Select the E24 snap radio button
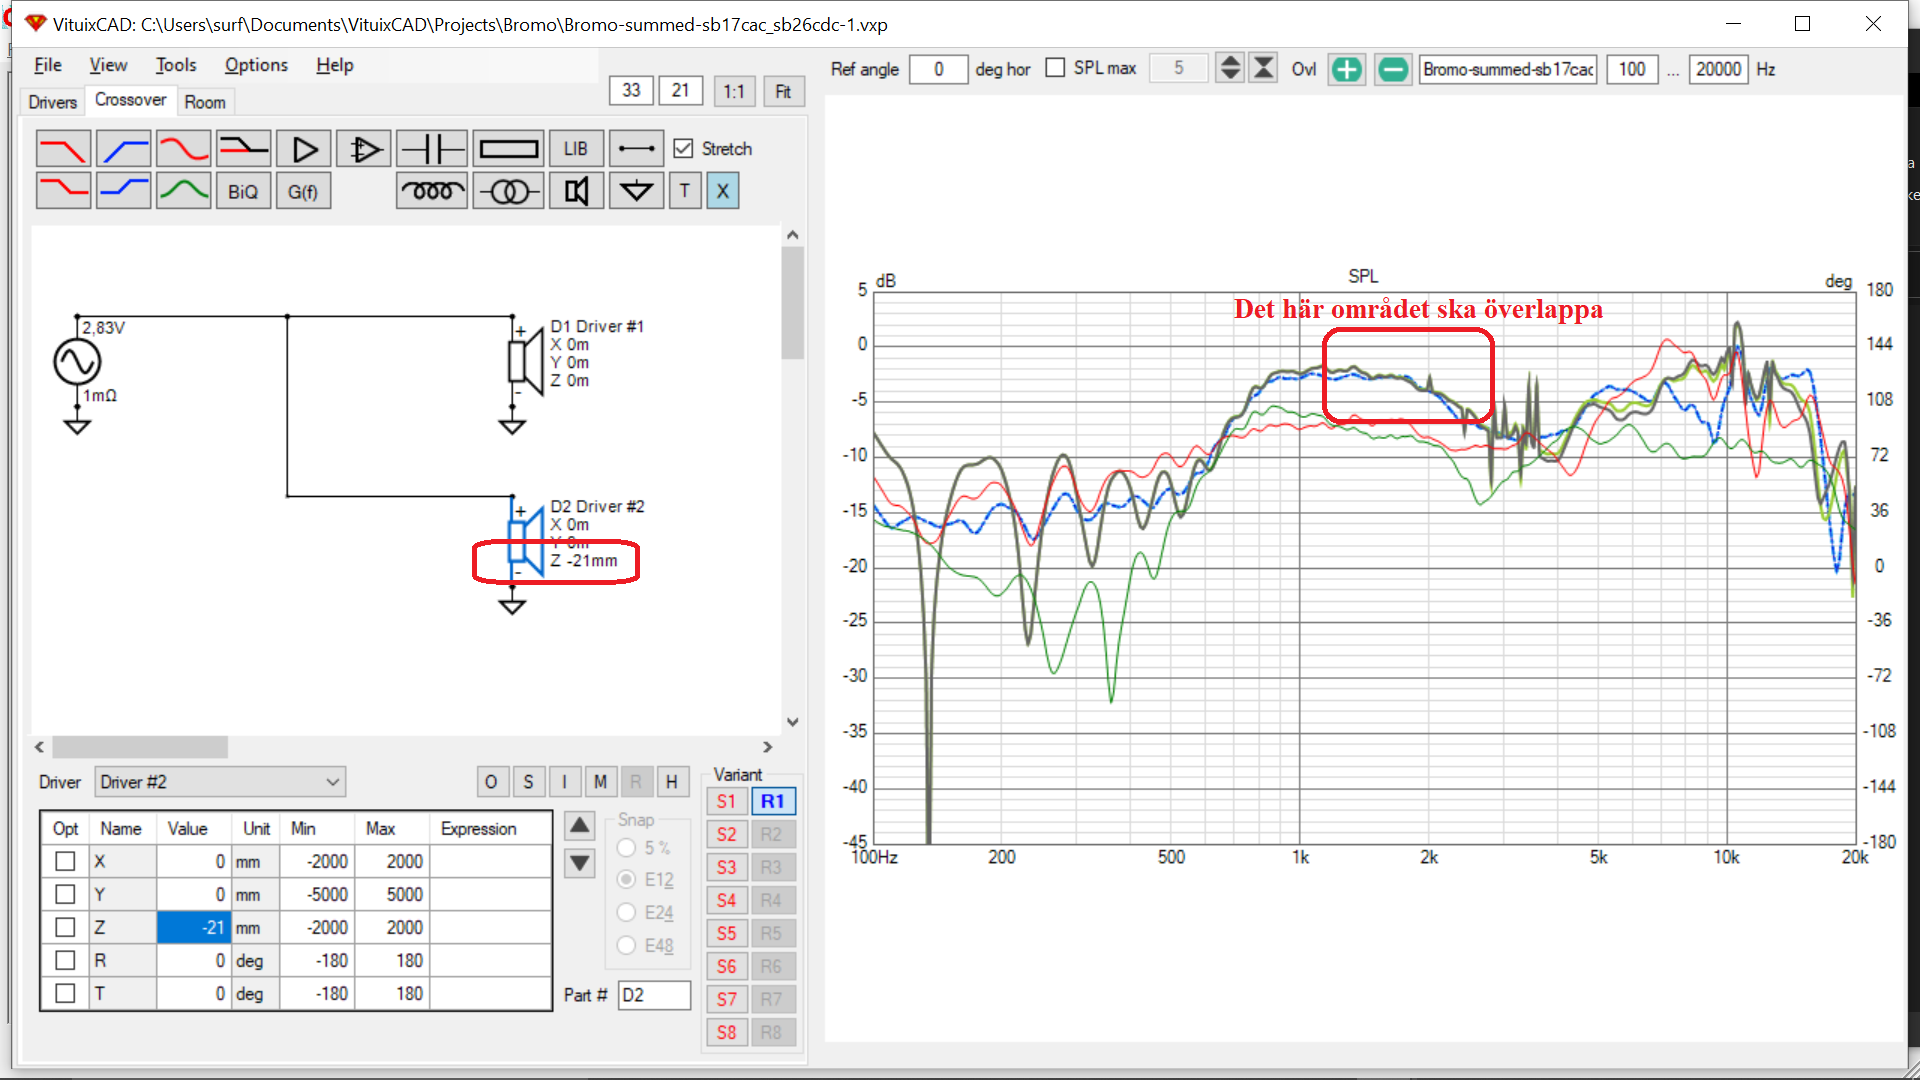The width and height of the screenshot is (1920, 1080). (x=627, y=912)
